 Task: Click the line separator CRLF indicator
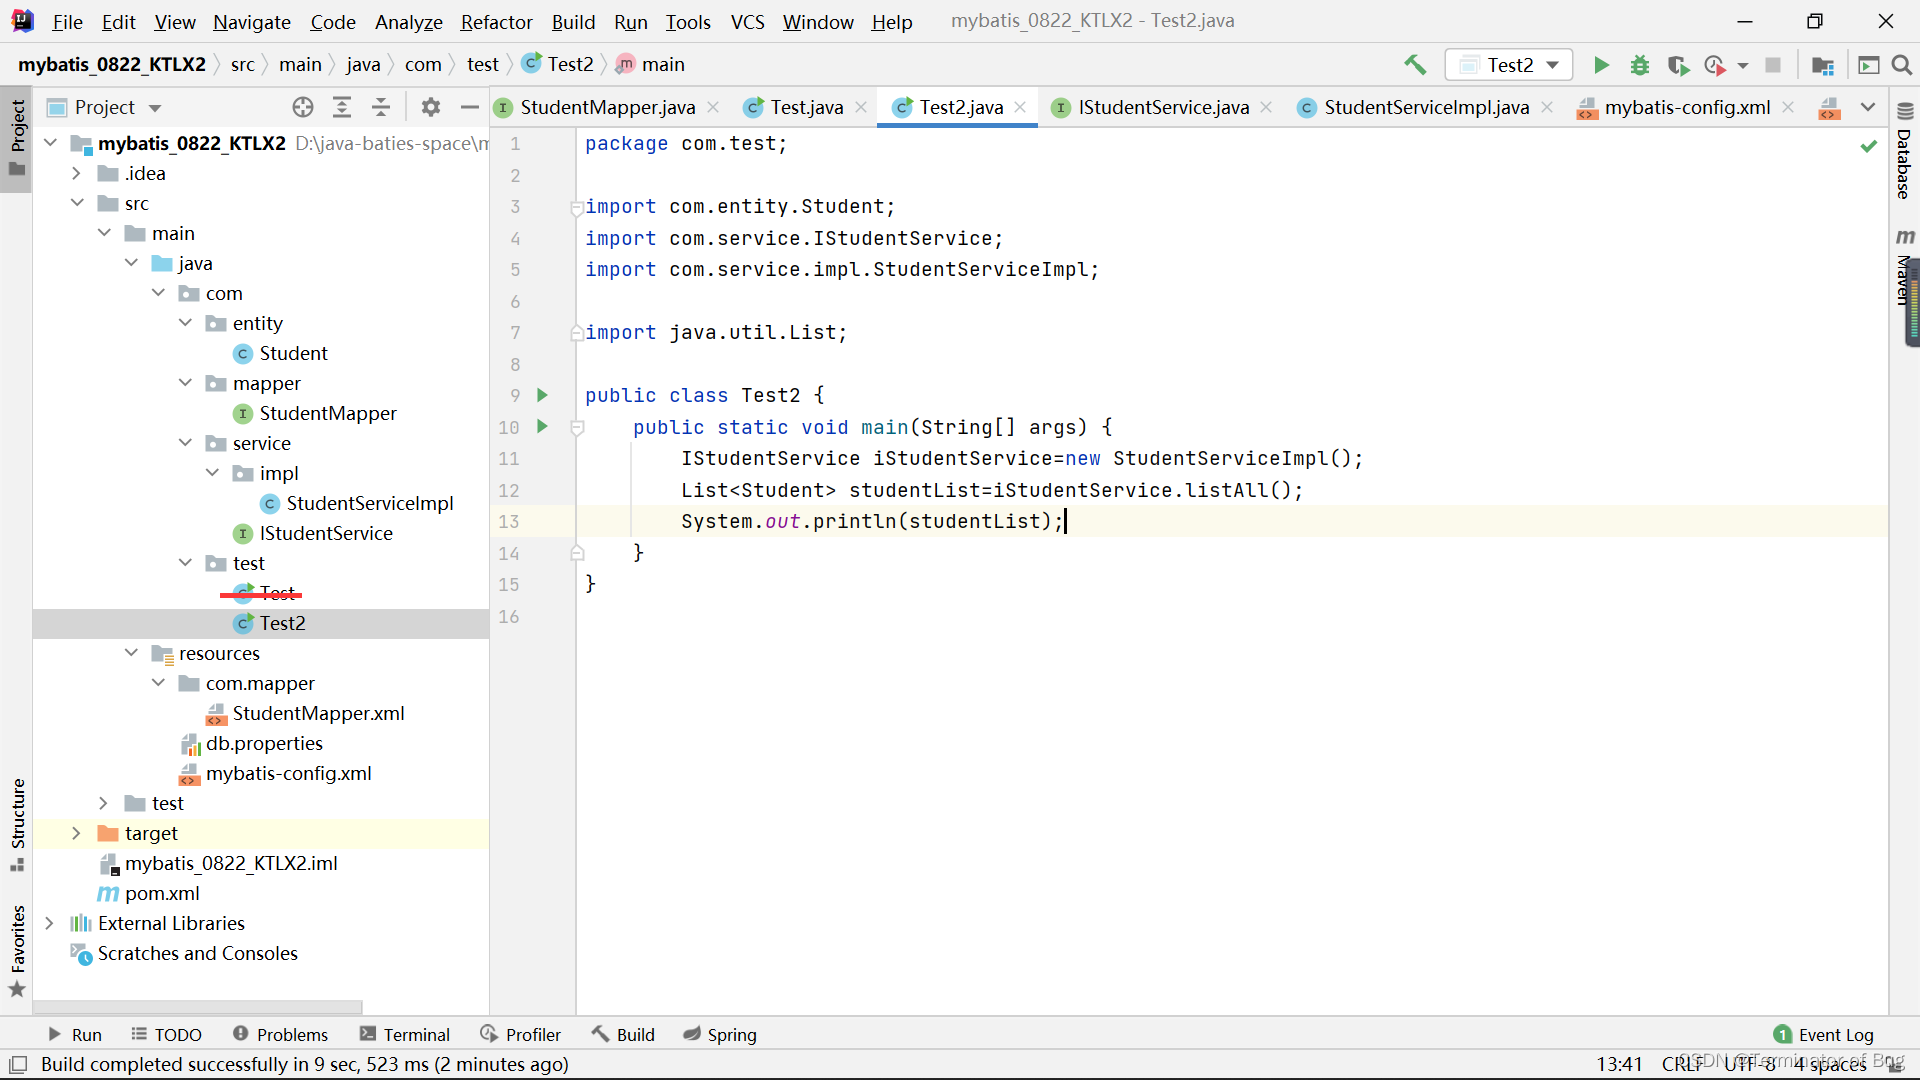click(1683, 1065)
